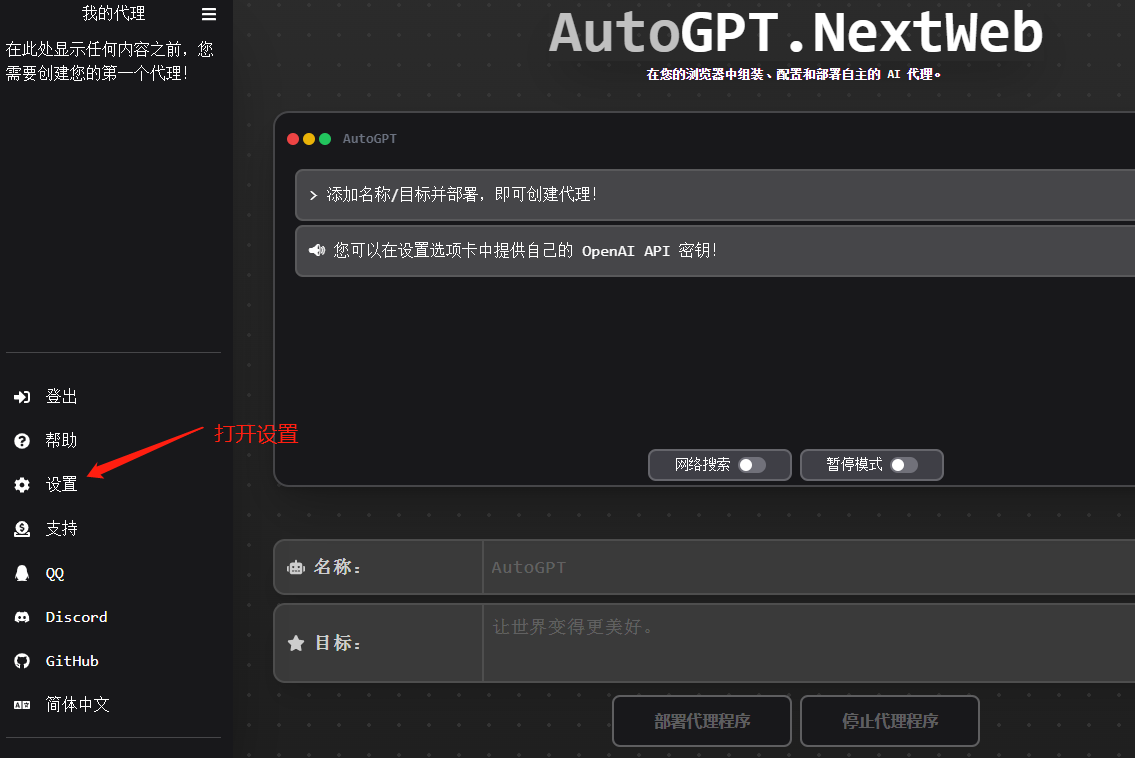Click the robot icon beside 名称
Screen dimensions: 1135x758
pos(295,567)
